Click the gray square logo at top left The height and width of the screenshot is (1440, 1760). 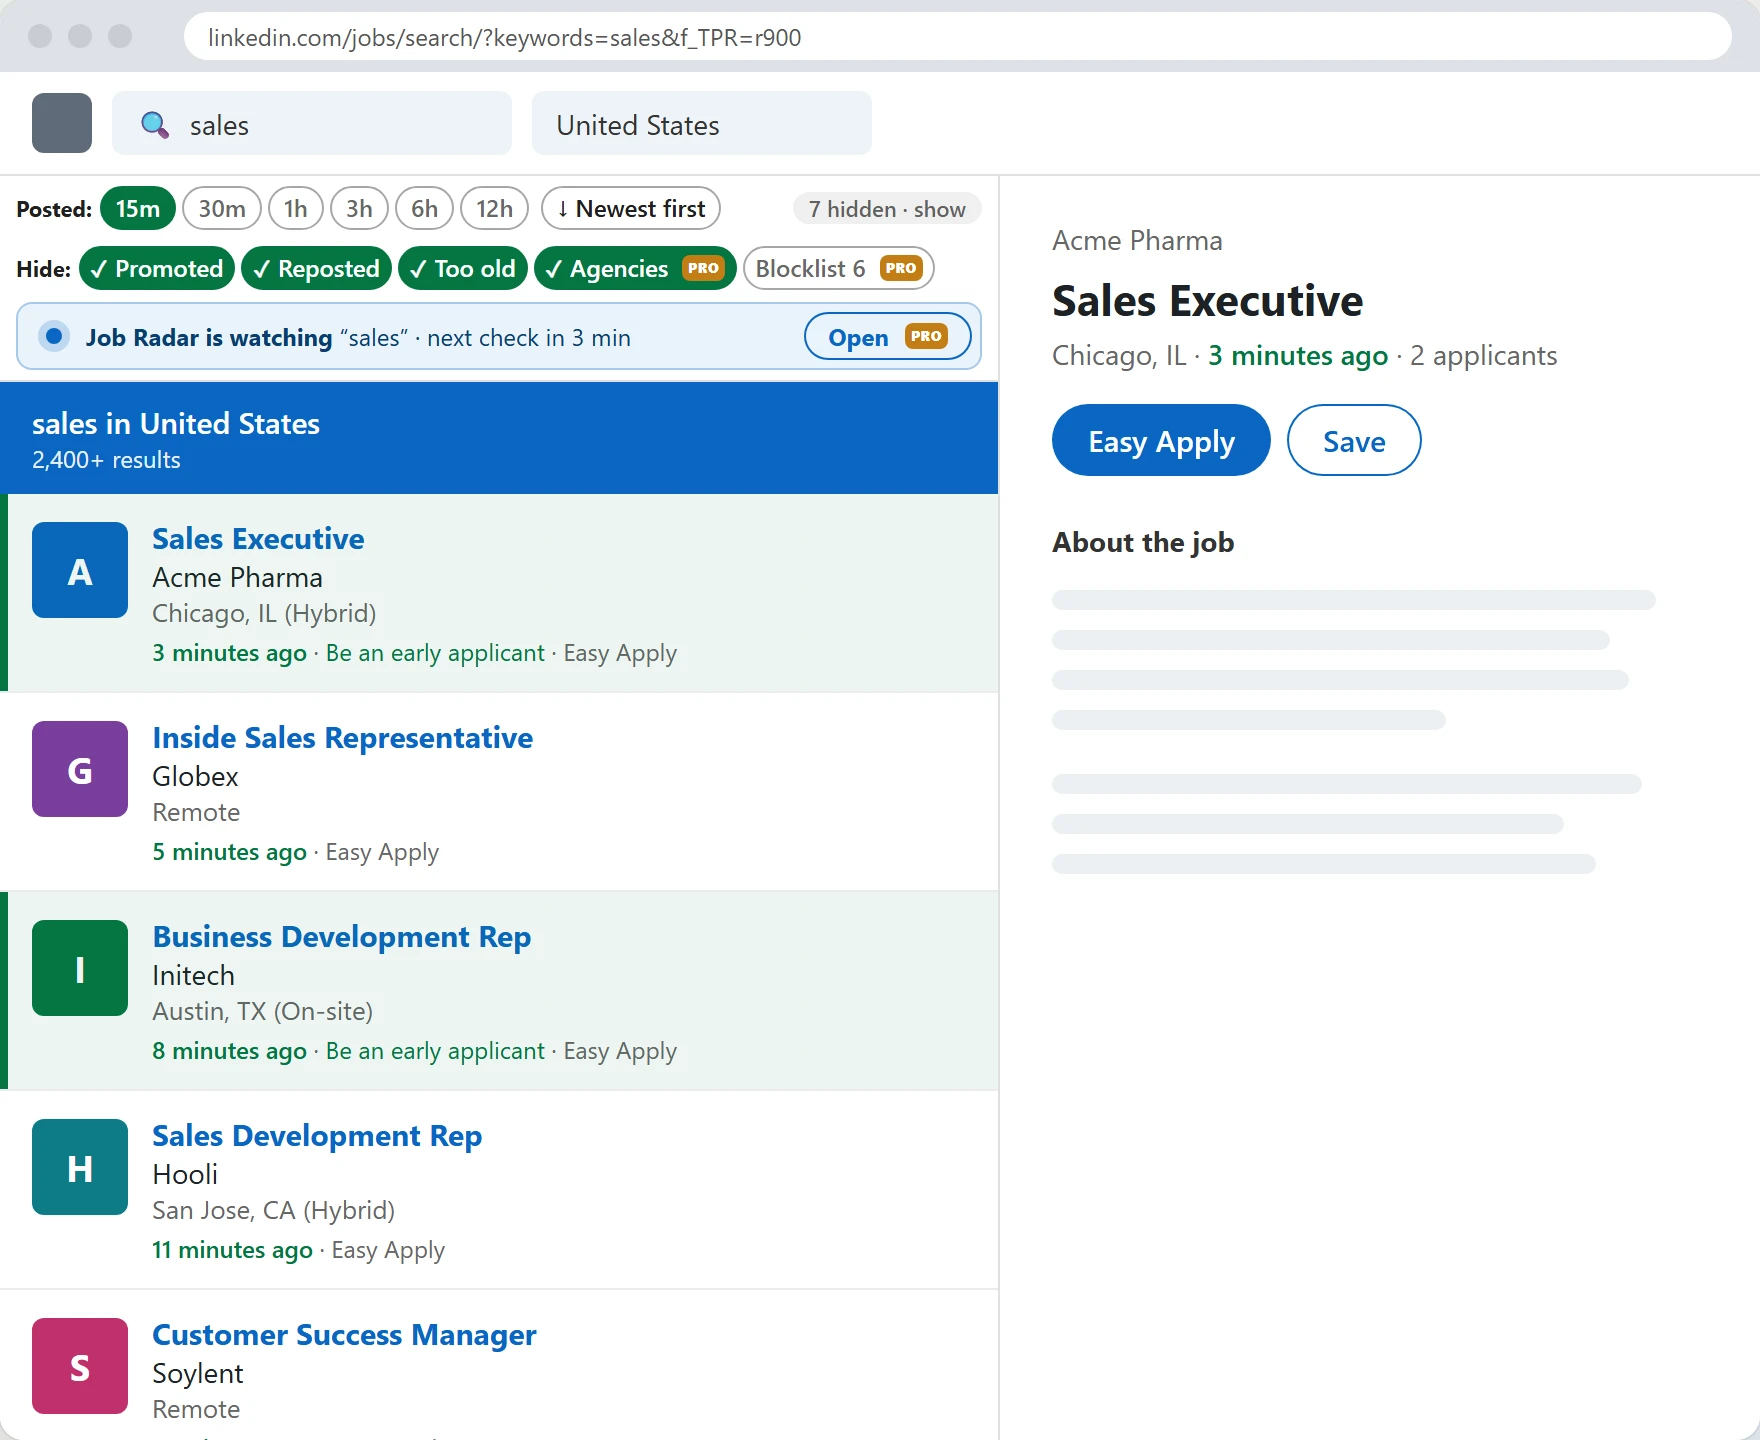pos(62,123)
